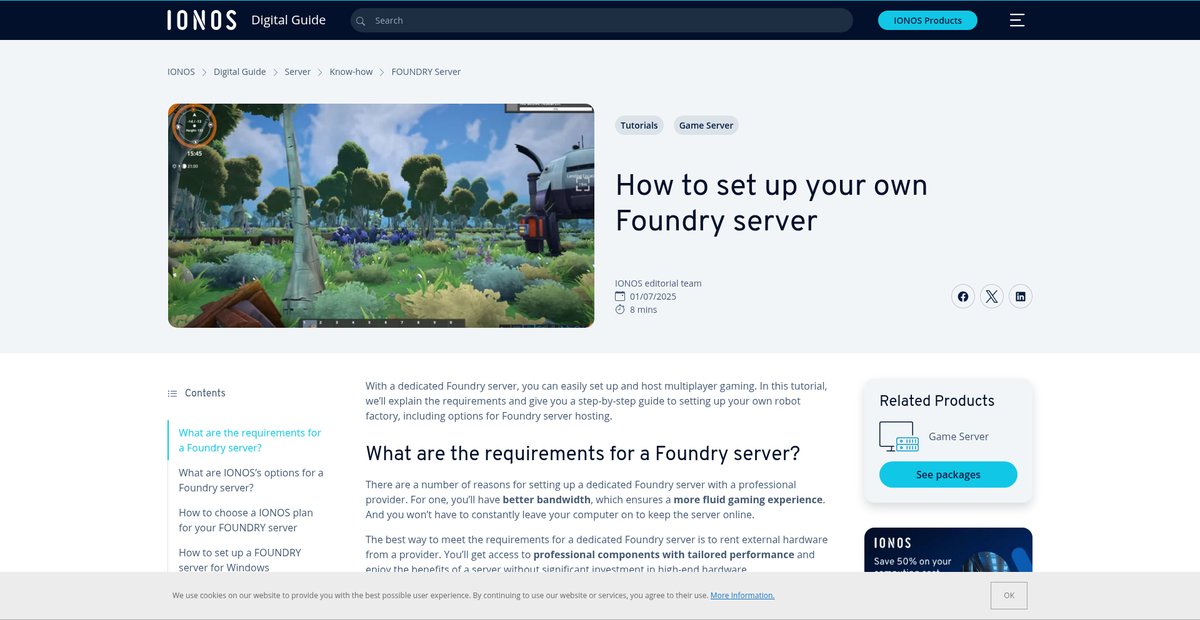The height and width of the screenshot is (620, 1200).
Task: Click the IONOS Save 50% ad banner
Action: point(948,550)
